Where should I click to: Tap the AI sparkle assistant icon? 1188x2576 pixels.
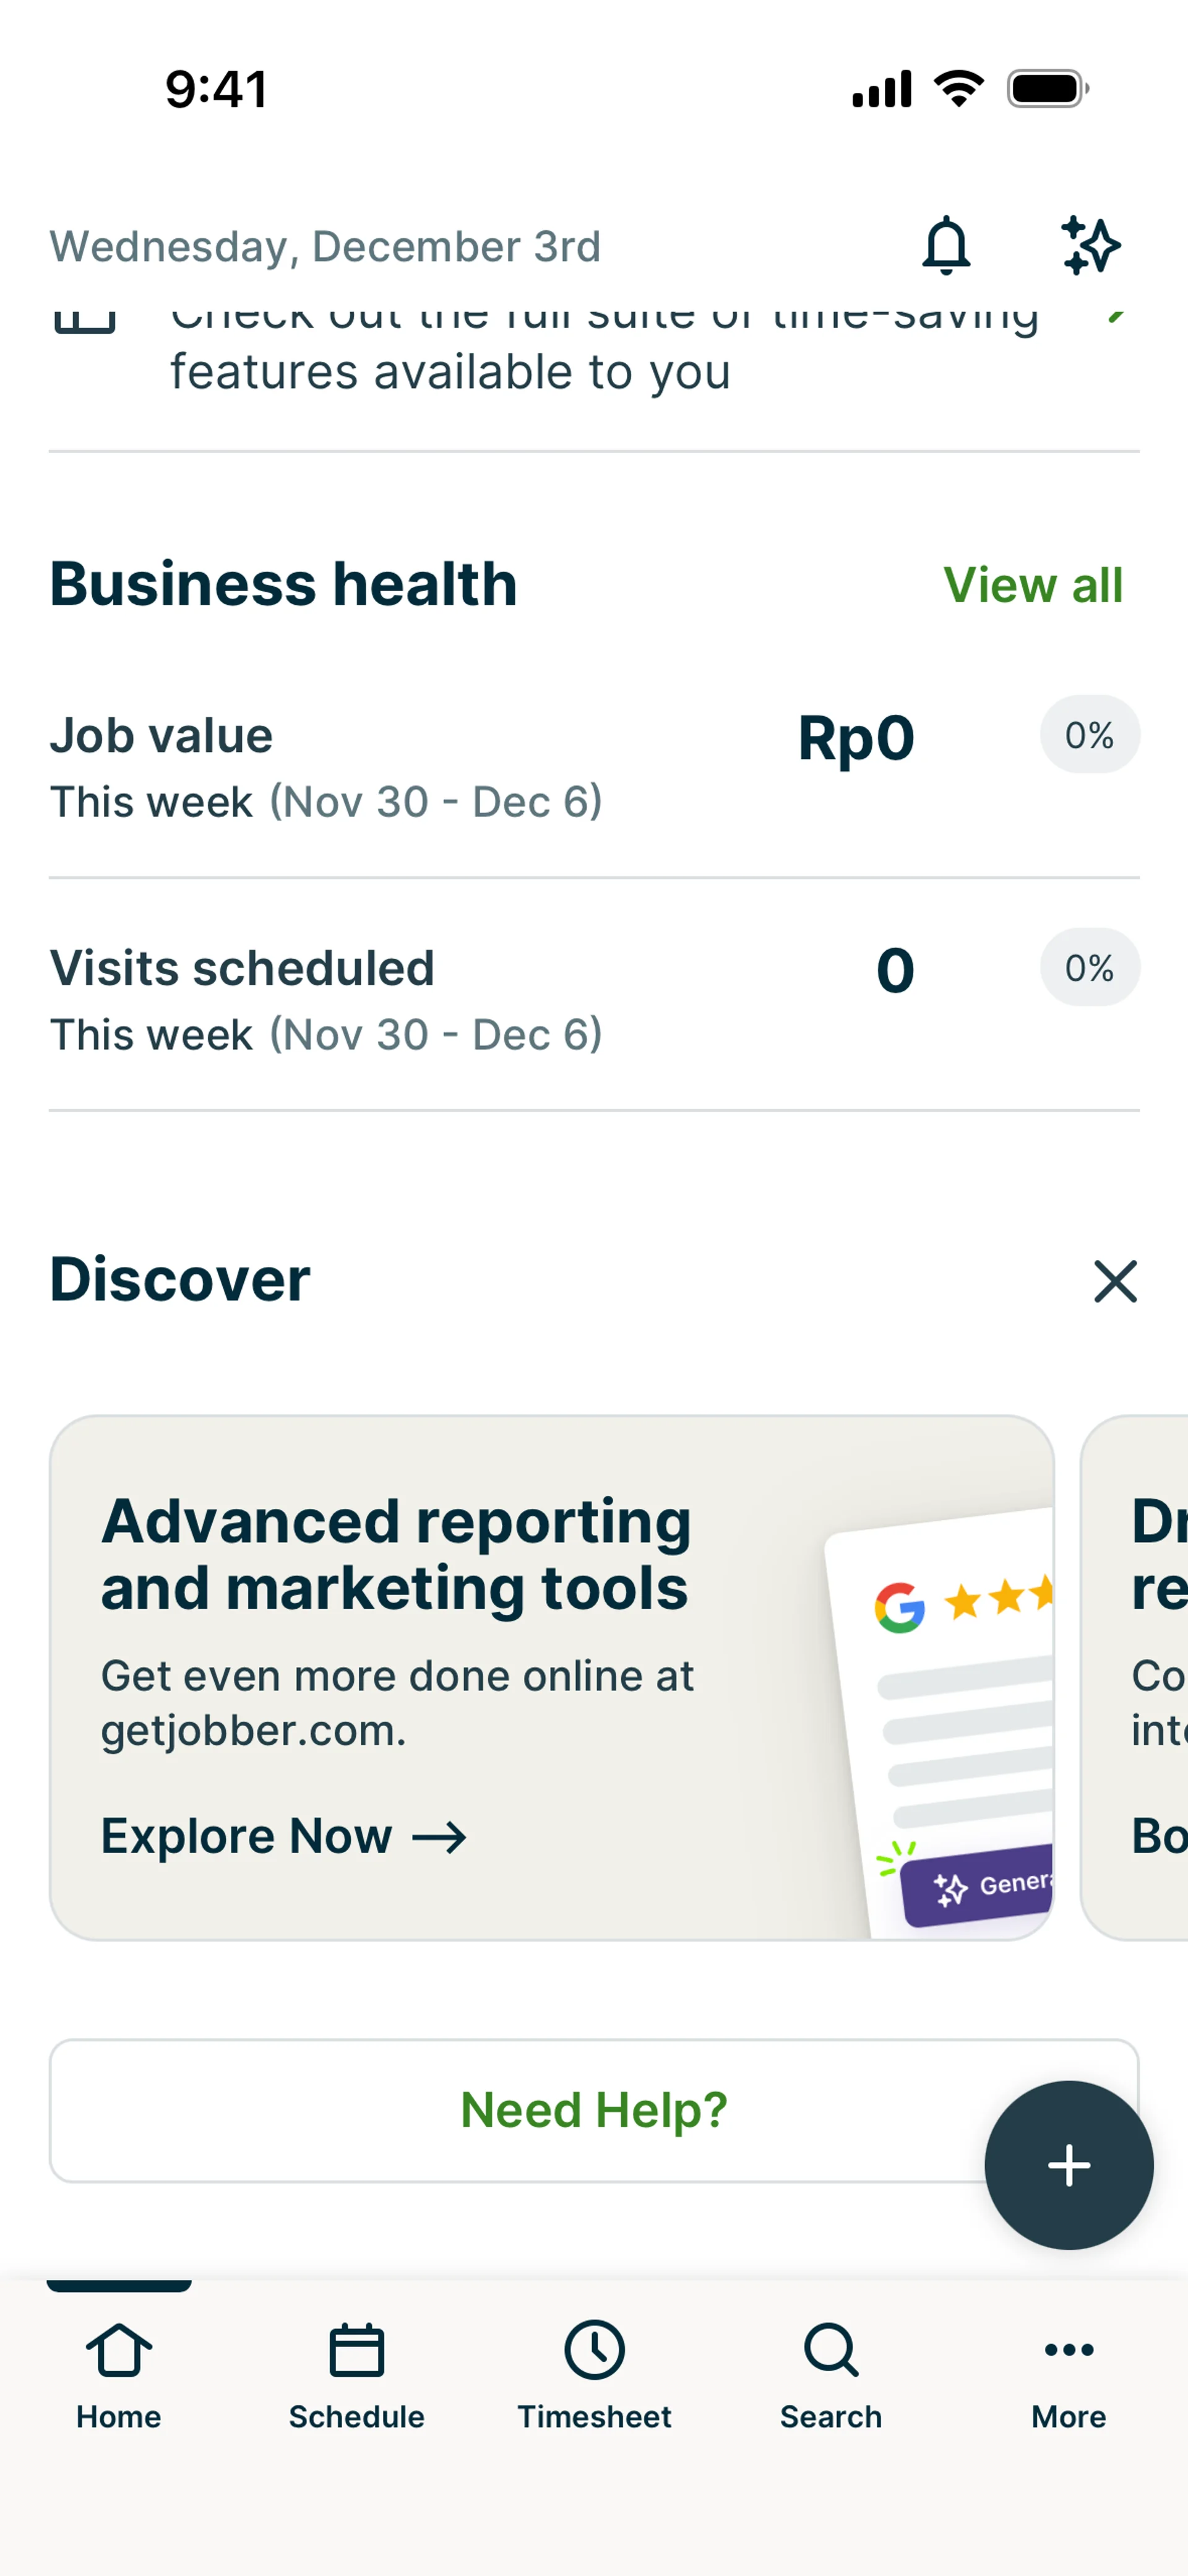point(1090,246)
